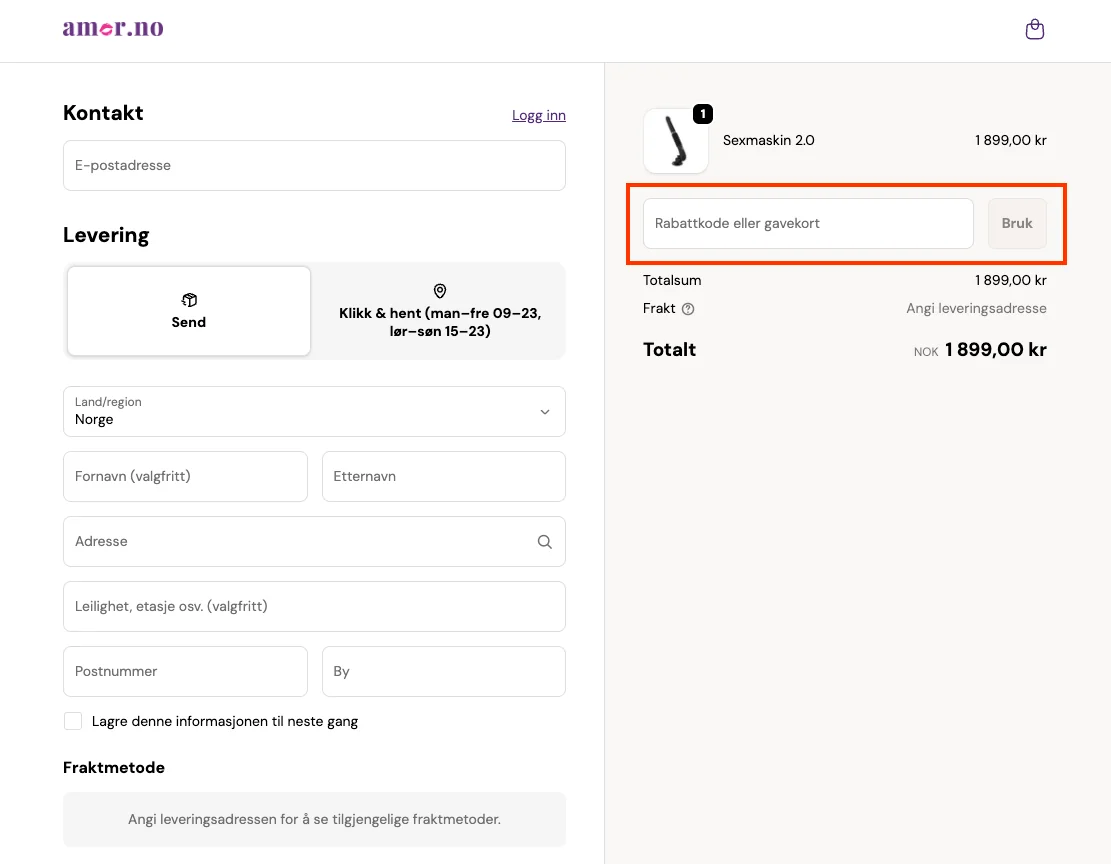Focus the Etternavn text field

(443, 477)
